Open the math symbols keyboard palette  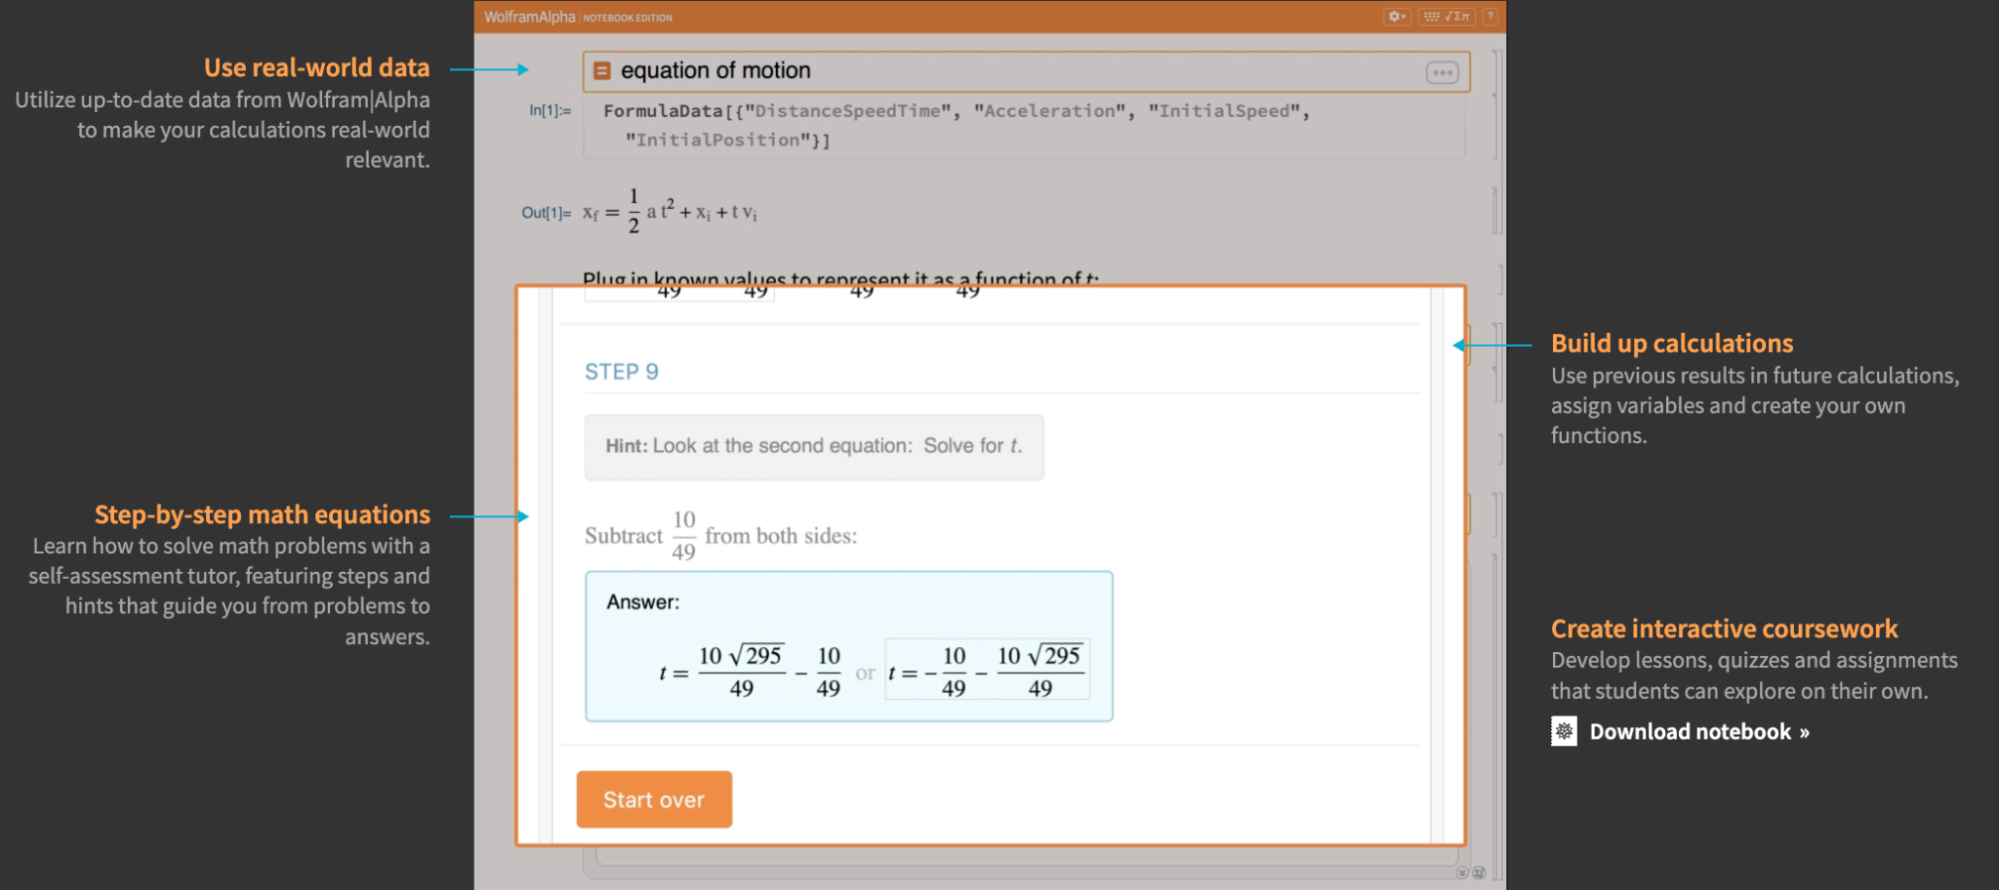(x=1446, y=17)
